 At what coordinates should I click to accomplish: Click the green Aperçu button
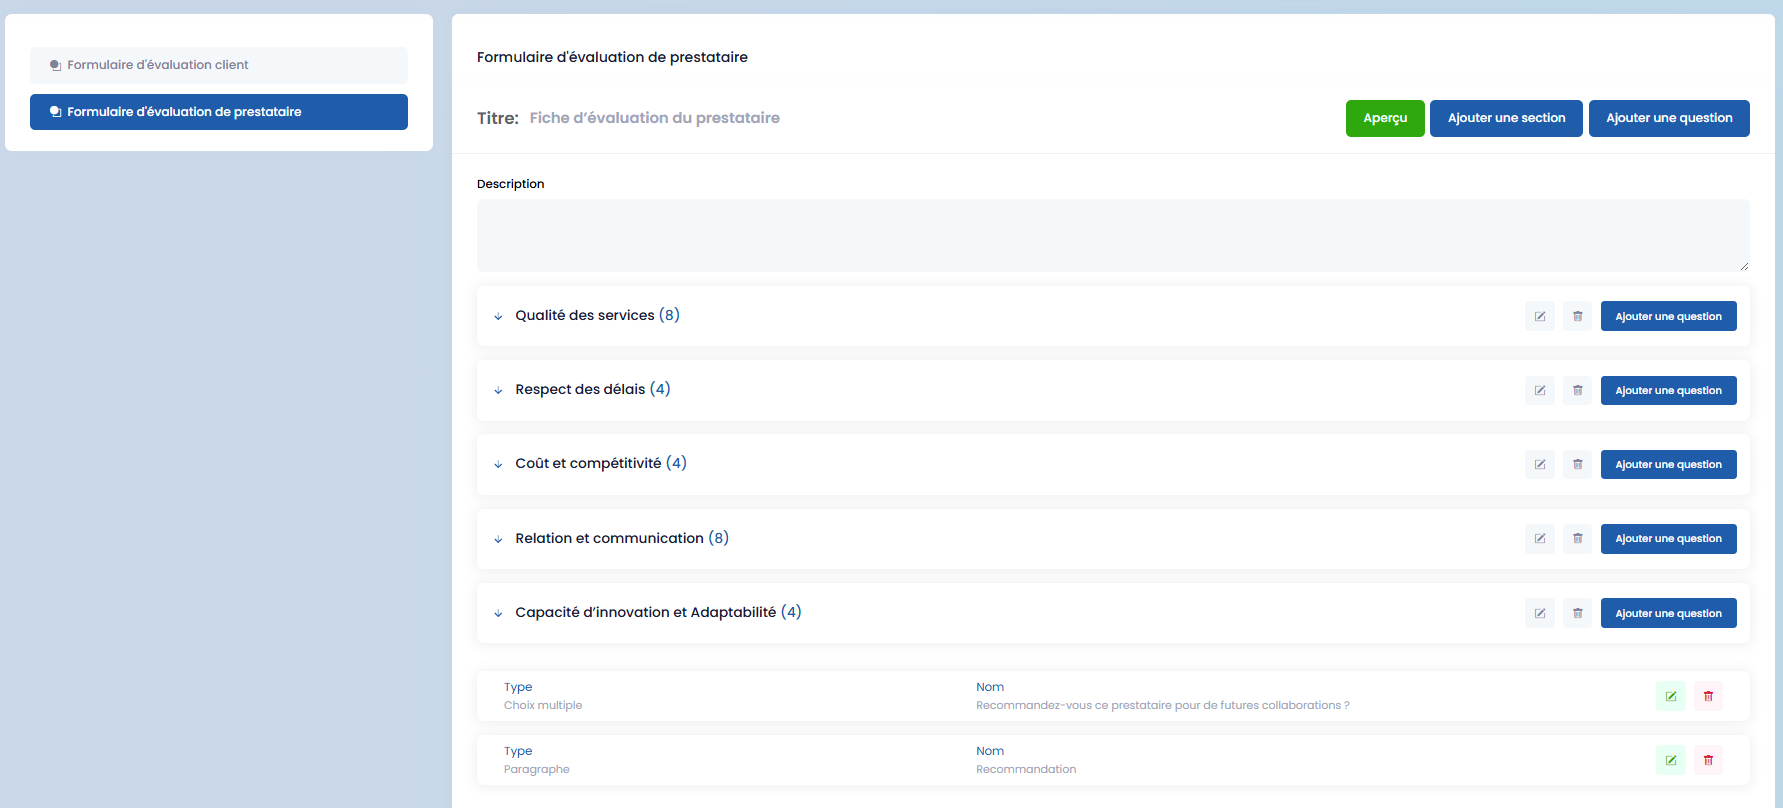(1384, 118)
